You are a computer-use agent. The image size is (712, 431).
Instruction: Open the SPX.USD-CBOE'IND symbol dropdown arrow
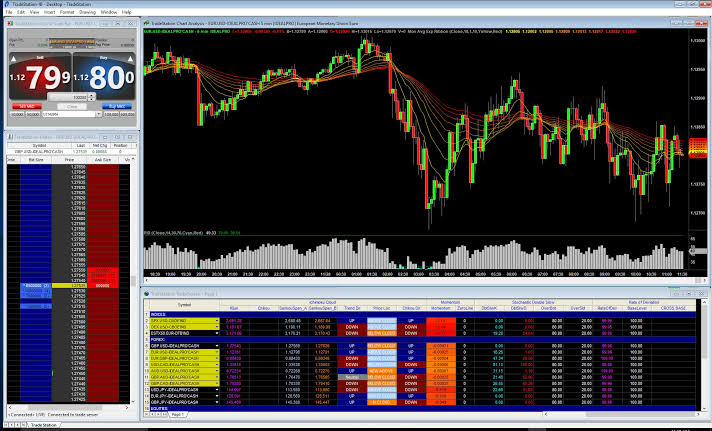(x=217, y=321)
